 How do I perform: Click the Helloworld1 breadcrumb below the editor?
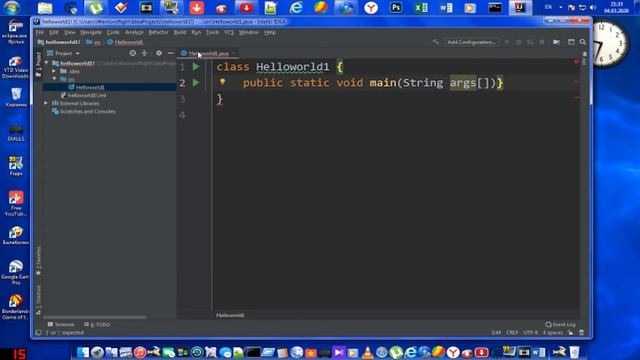pyautogui.click(x=230, y=315)
